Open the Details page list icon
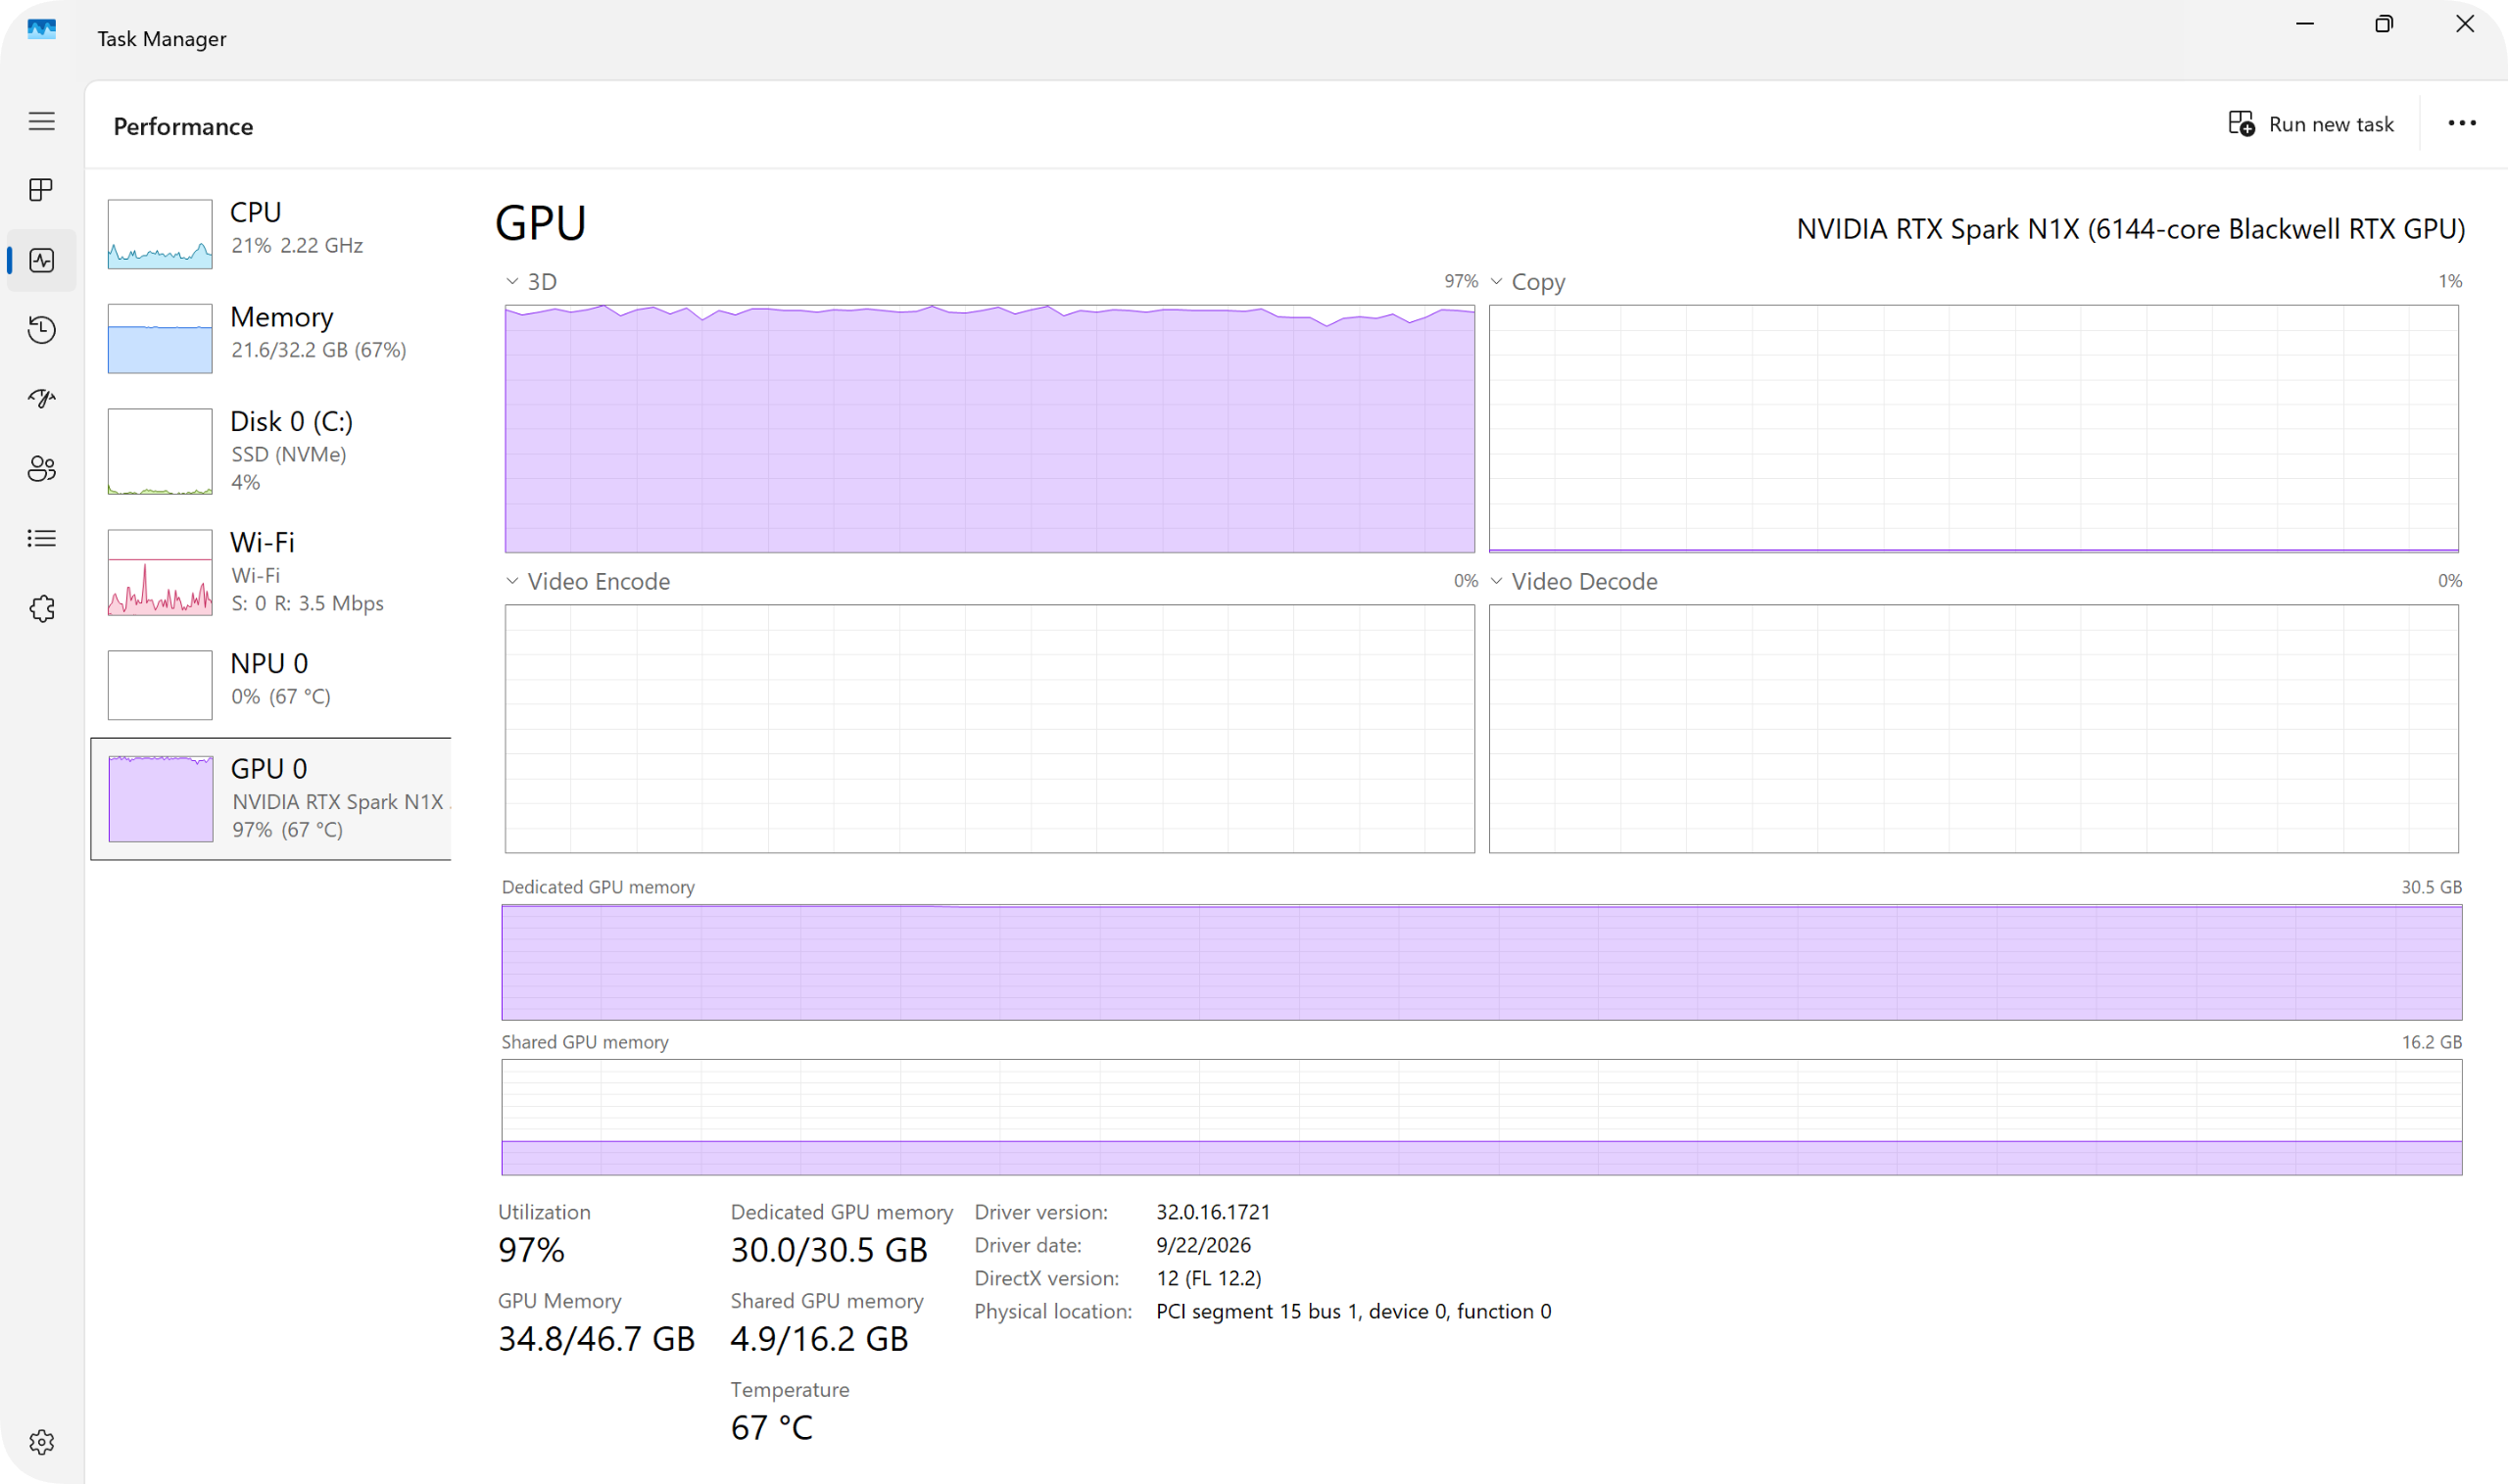The image size is (2508, 1484). [x=41, y=539]
